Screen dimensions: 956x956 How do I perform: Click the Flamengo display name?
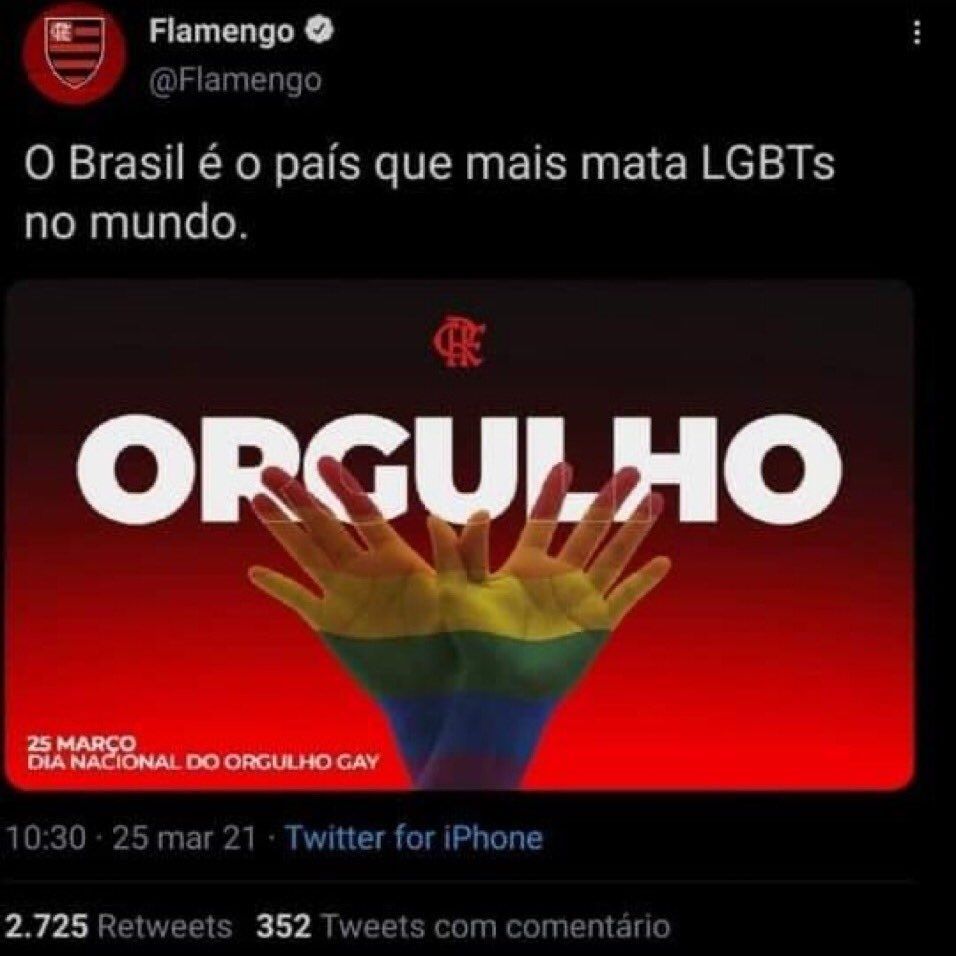pos(221,32)
